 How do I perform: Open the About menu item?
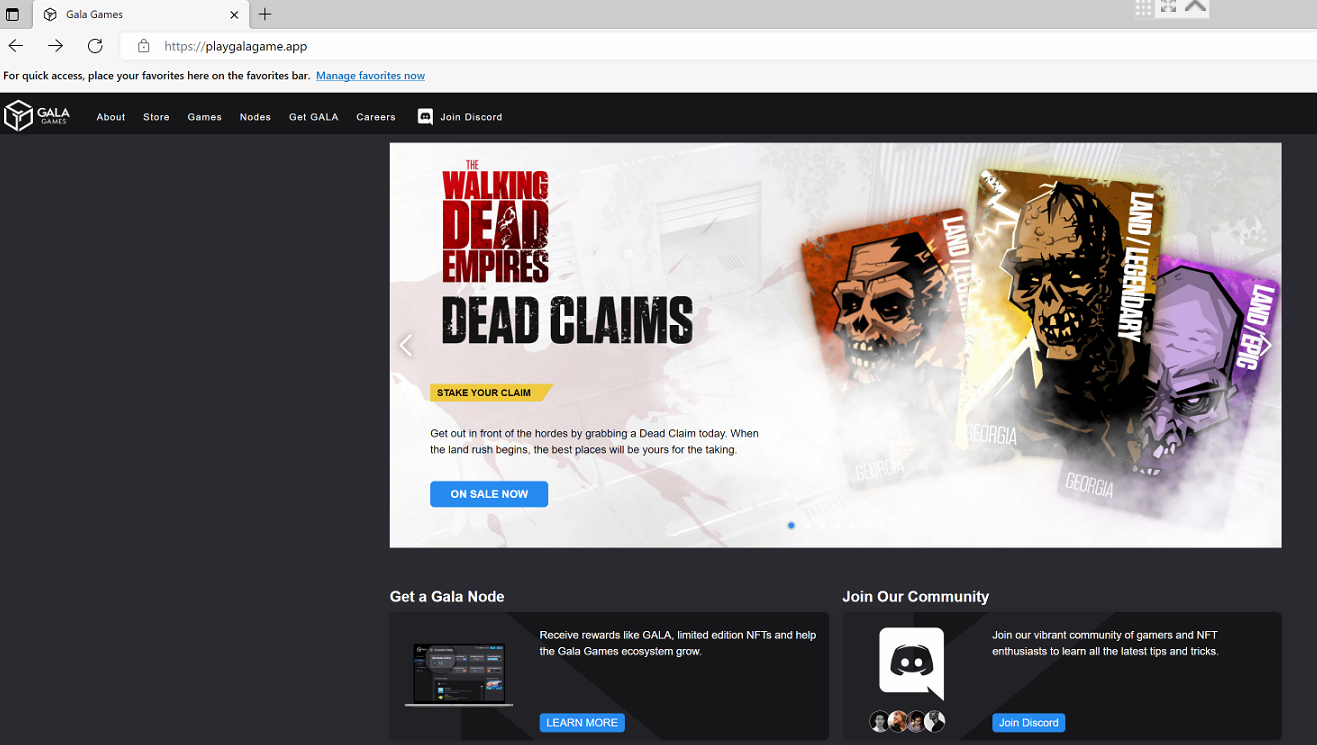pyautogui.click(x=111, y=117)
